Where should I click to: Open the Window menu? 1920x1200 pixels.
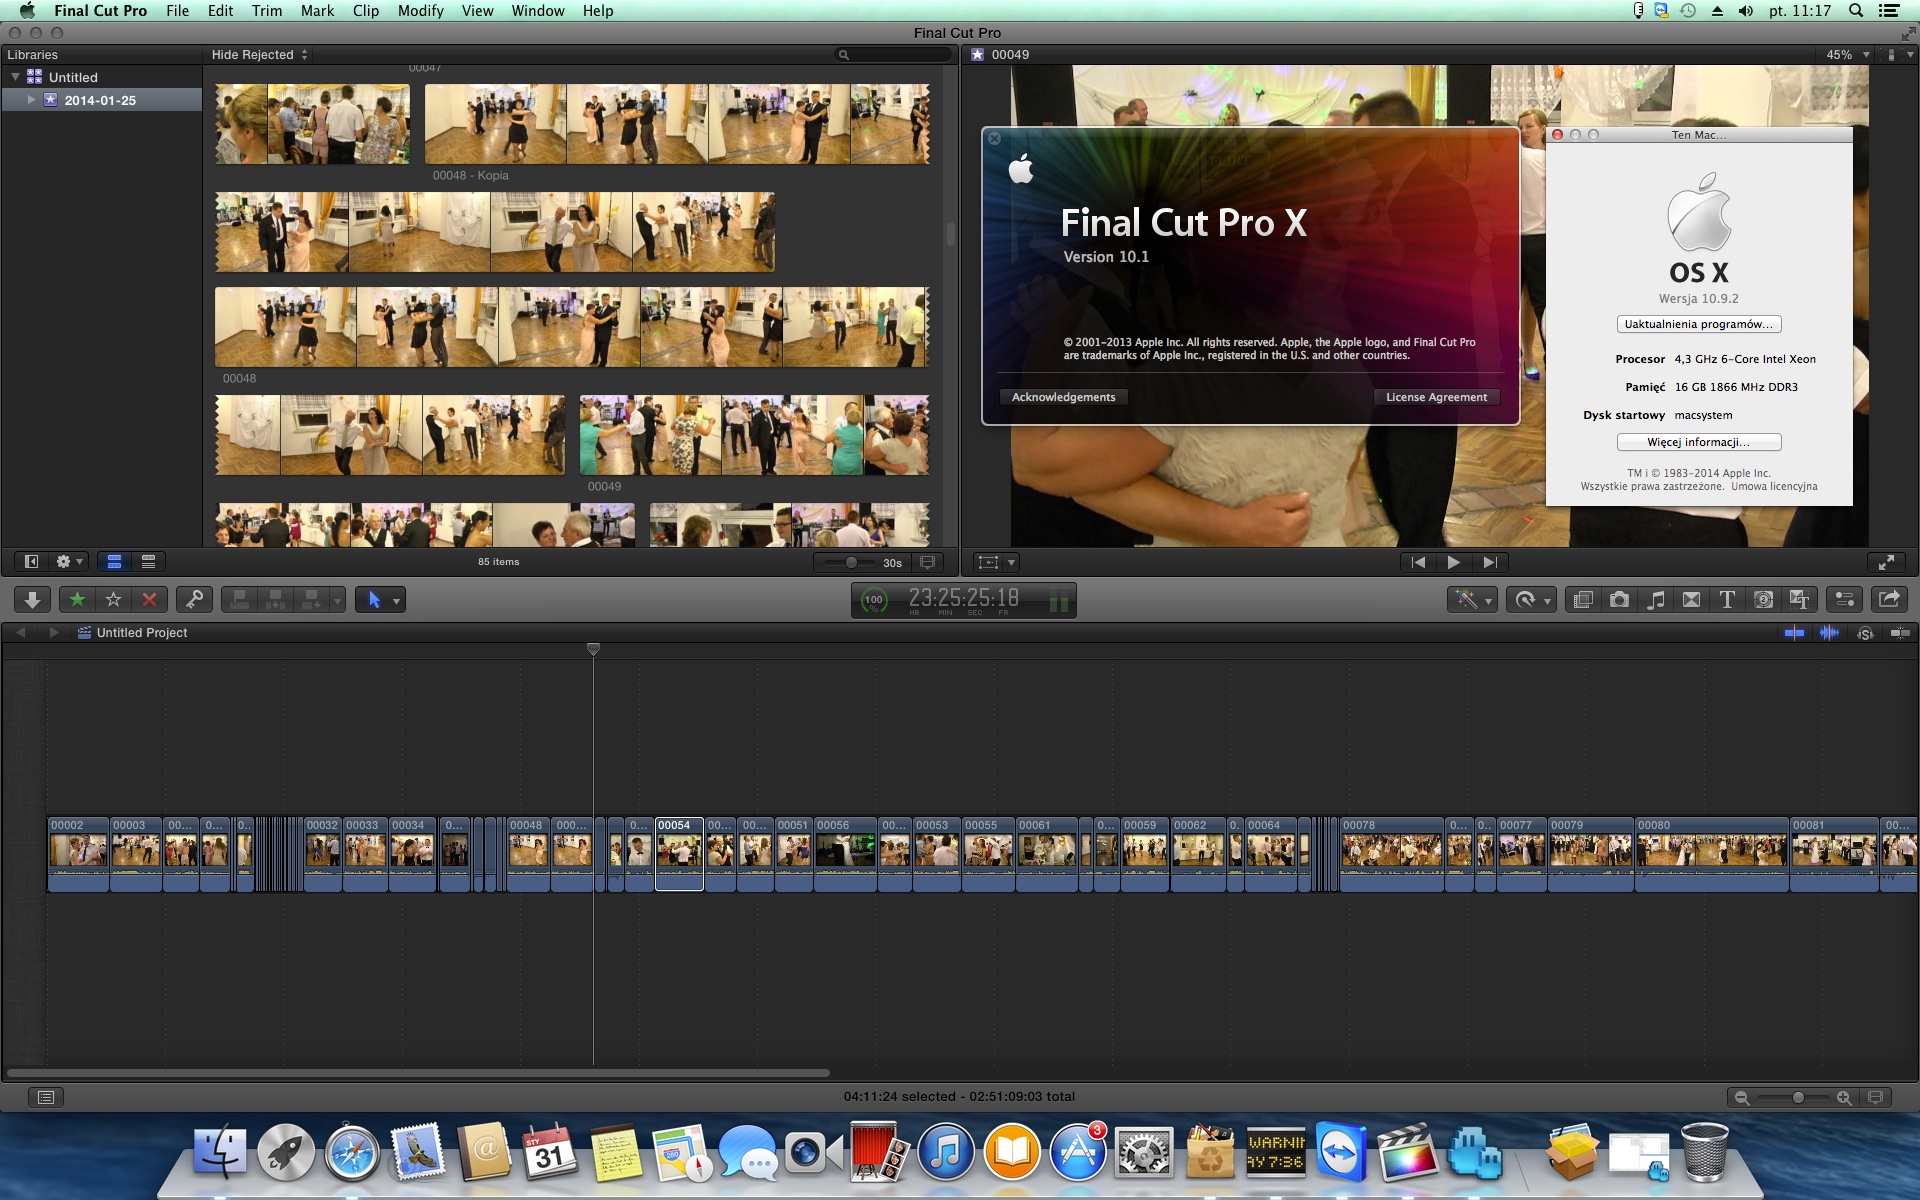[538, 11]
